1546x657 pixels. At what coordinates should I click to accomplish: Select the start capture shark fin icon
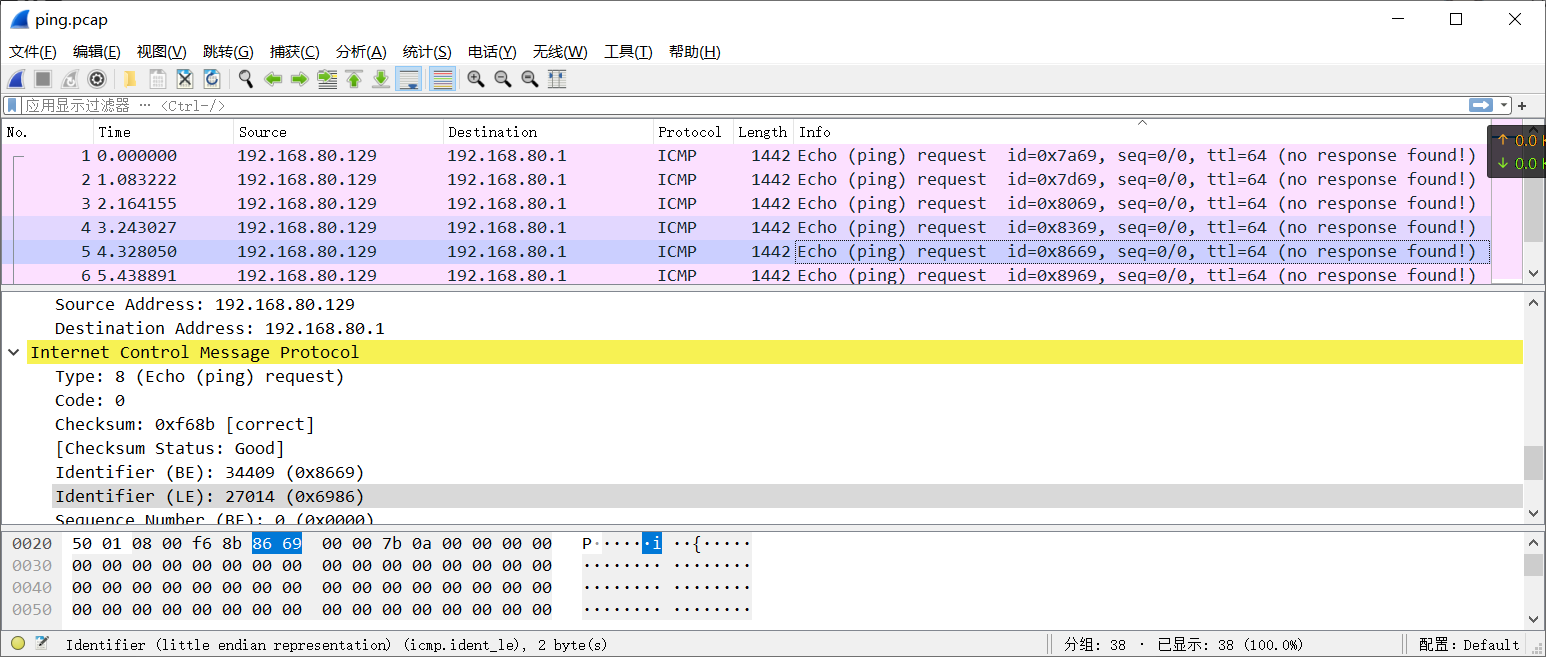coord(14,79)
